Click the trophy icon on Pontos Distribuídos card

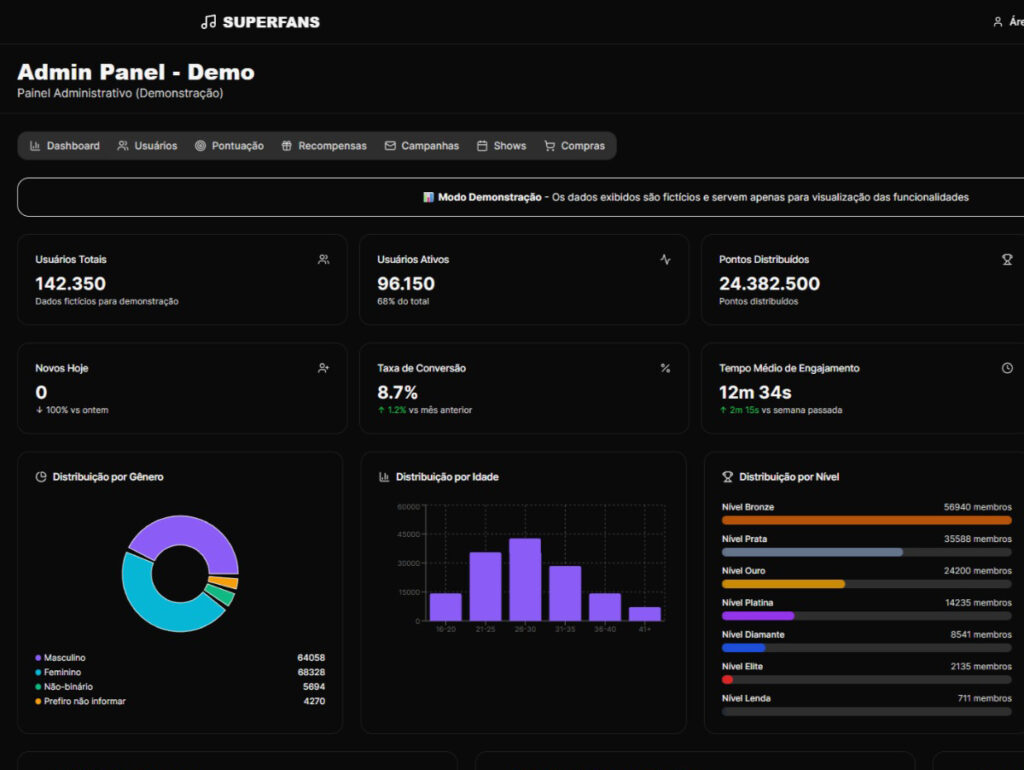[x=1007, y=260]
